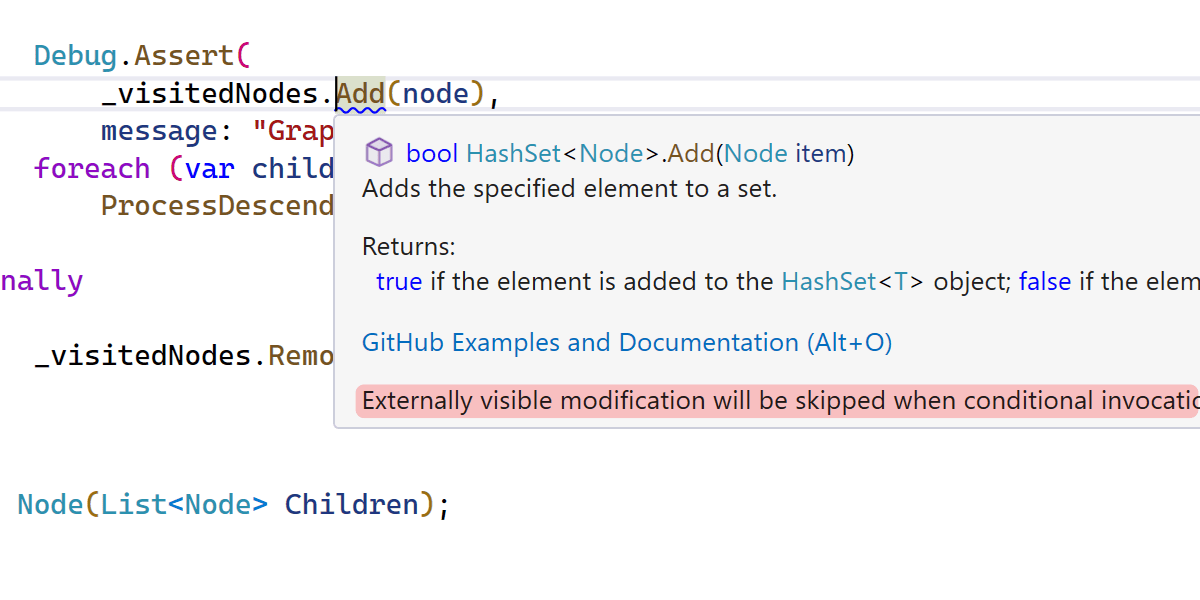Screen dimensions: 1200x600
Task: Click the 'true' keyword in Returns text
Action: click(x=399, y=282)
